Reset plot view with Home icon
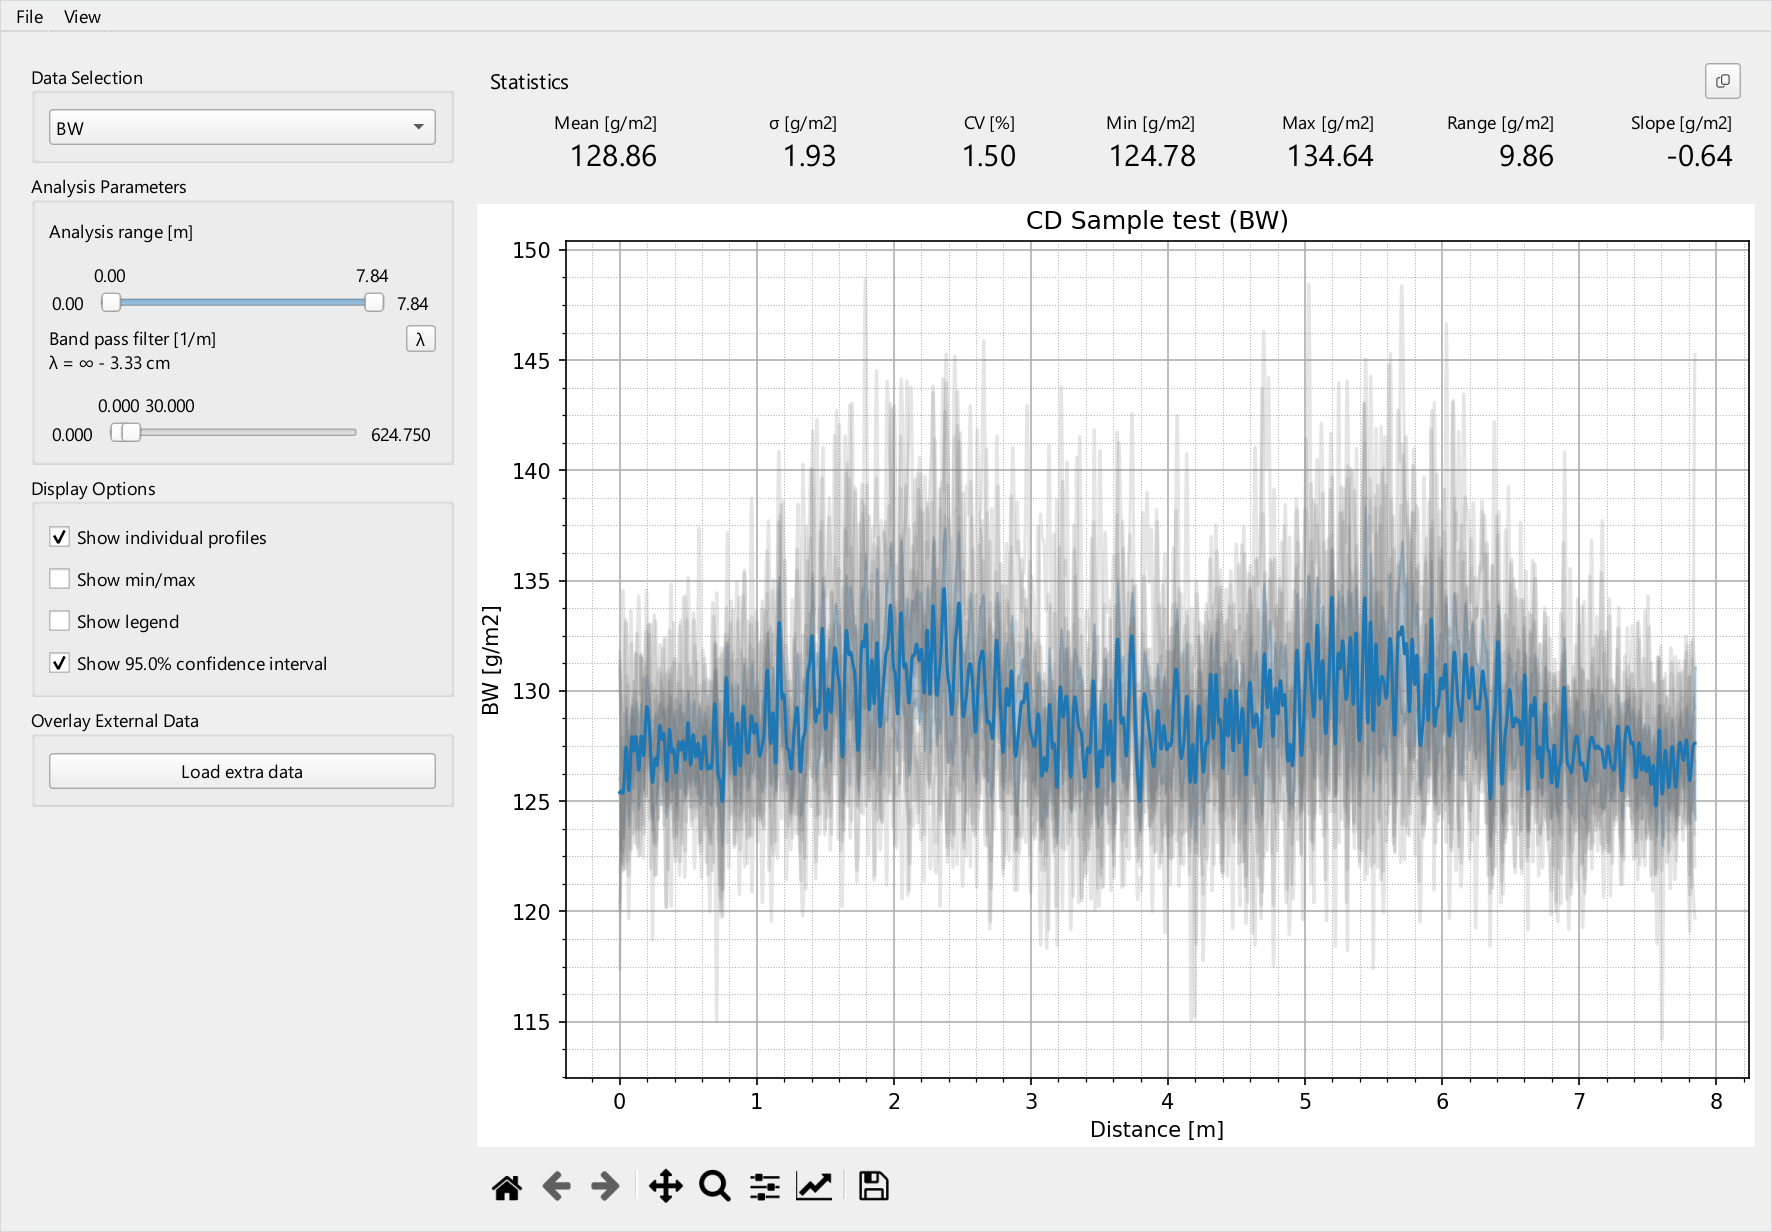1772x1232 pixels. tap(507, 1187)
